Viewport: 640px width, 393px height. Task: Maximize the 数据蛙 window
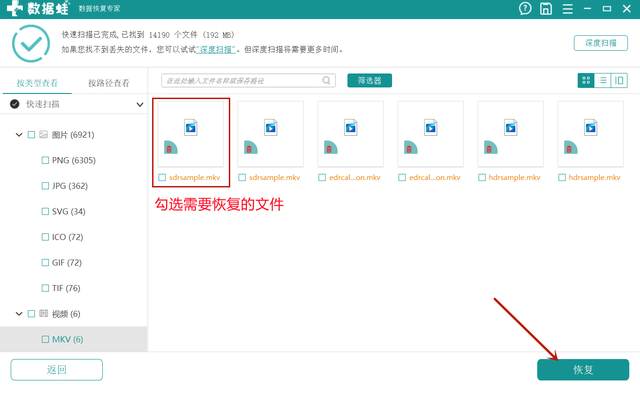pyautogui.click(x=607, y=9)
